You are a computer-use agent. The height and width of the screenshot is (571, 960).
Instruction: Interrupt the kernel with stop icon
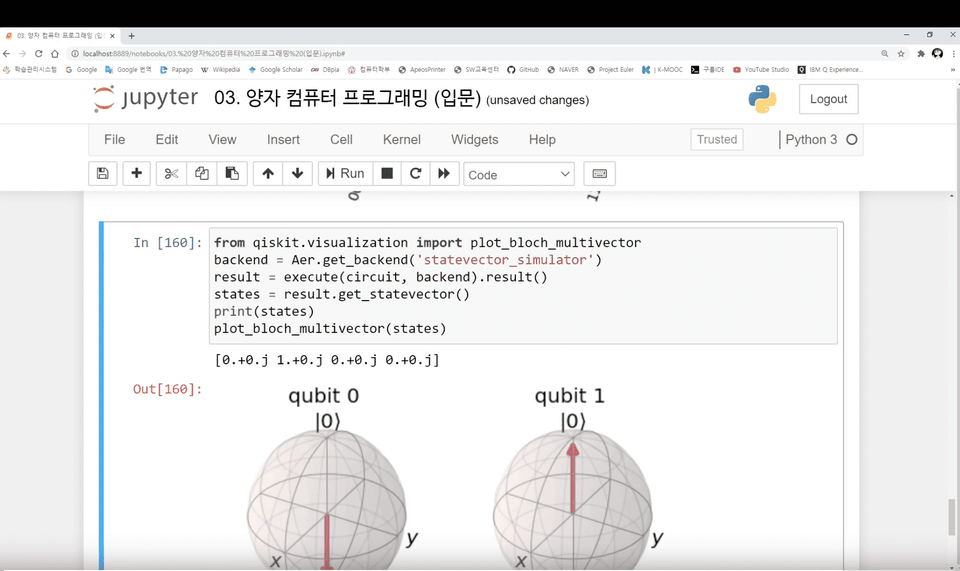[387, 174]
